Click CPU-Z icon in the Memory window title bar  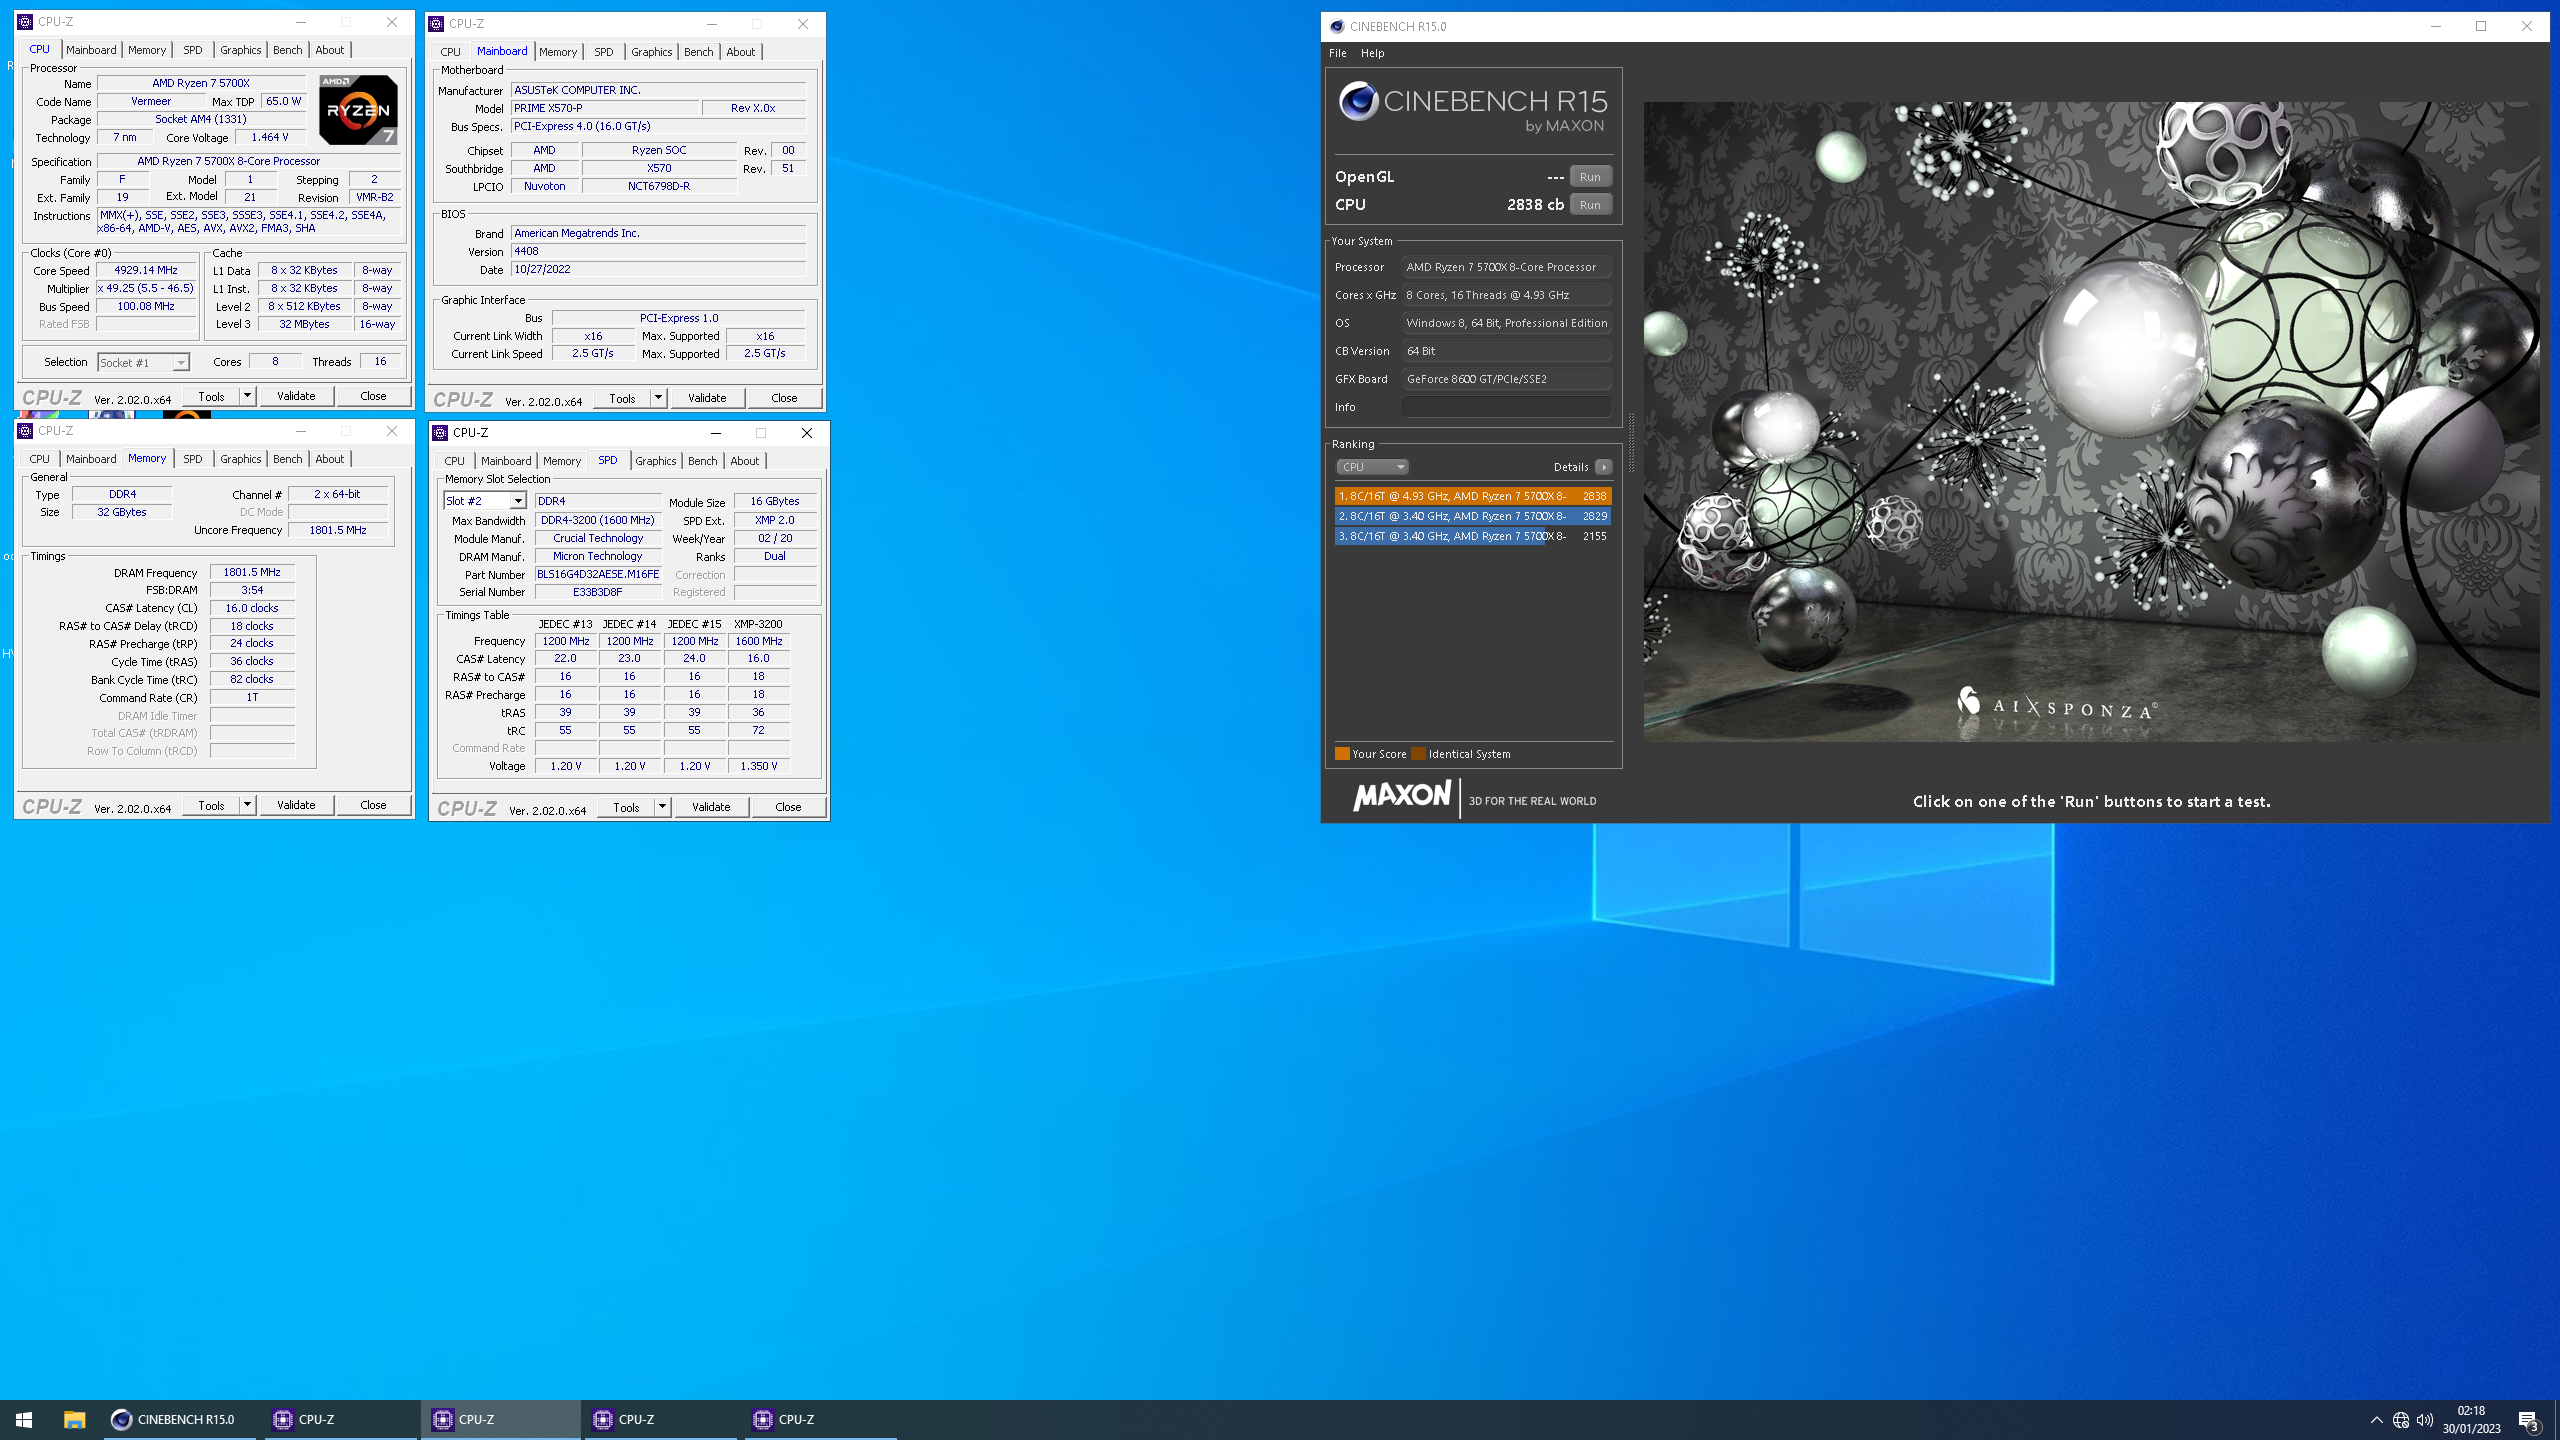click(x=26, y=431)
